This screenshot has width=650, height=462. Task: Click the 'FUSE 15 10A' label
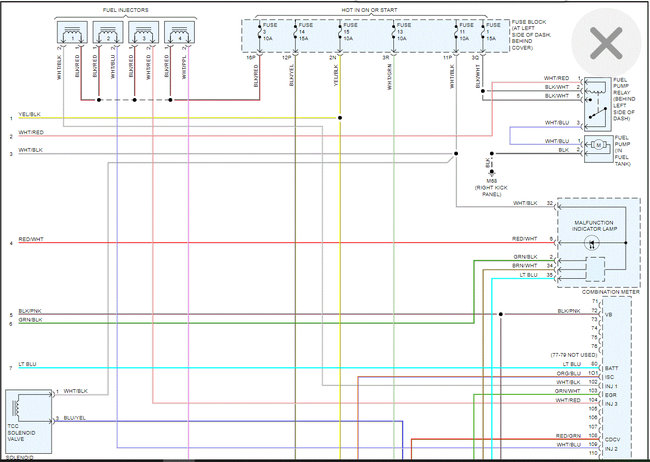pyautogui.click(x=350, y=32)
